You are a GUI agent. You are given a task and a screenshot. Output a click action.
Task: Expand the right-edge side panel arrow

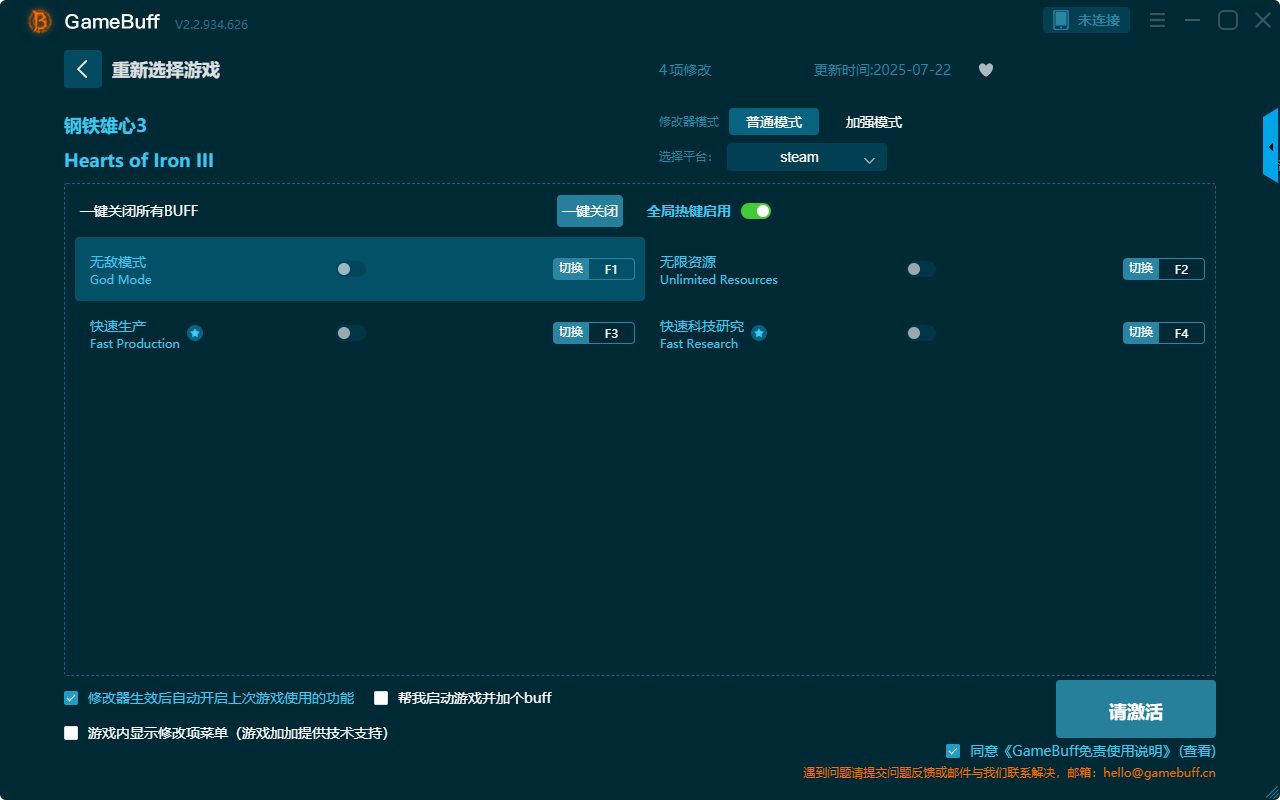point(1270,147)
